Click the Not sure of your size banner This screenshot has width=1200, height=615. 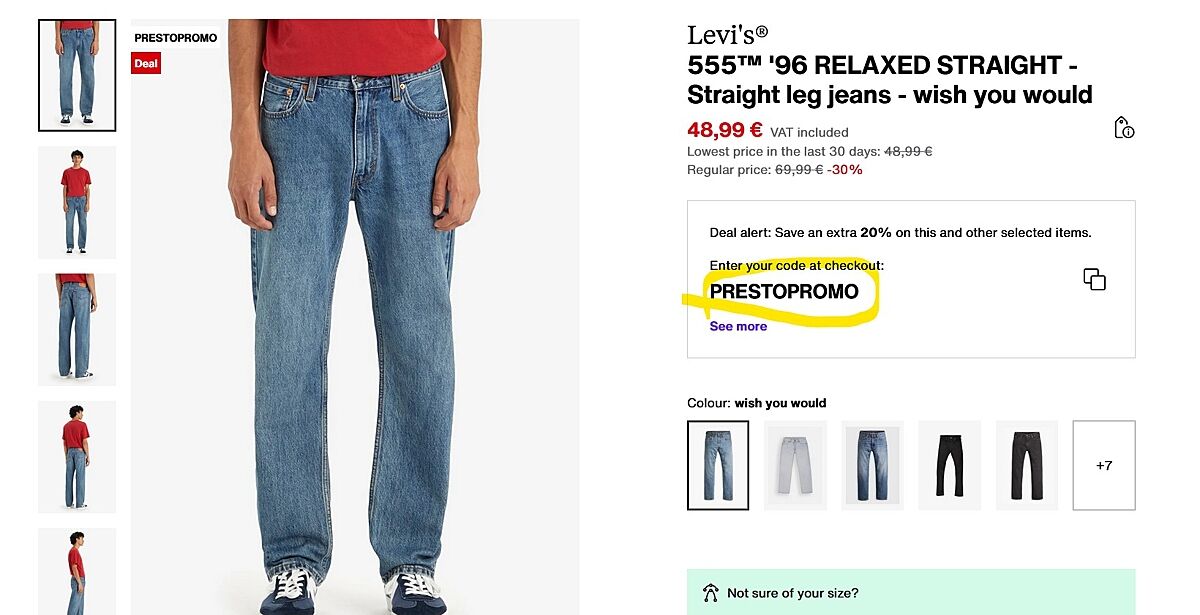910,593
